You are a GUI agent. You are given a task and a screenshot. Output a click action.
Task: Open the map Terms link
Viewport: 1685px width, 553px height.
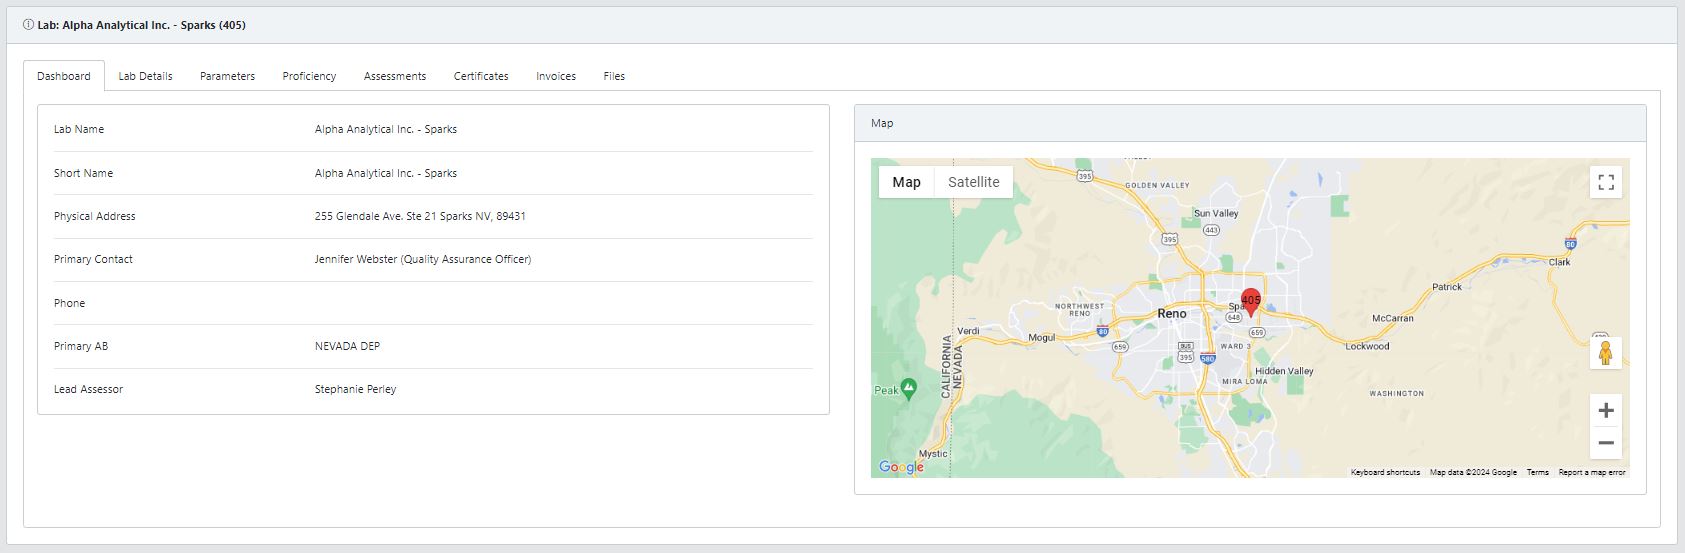(x=1537, y=472)
